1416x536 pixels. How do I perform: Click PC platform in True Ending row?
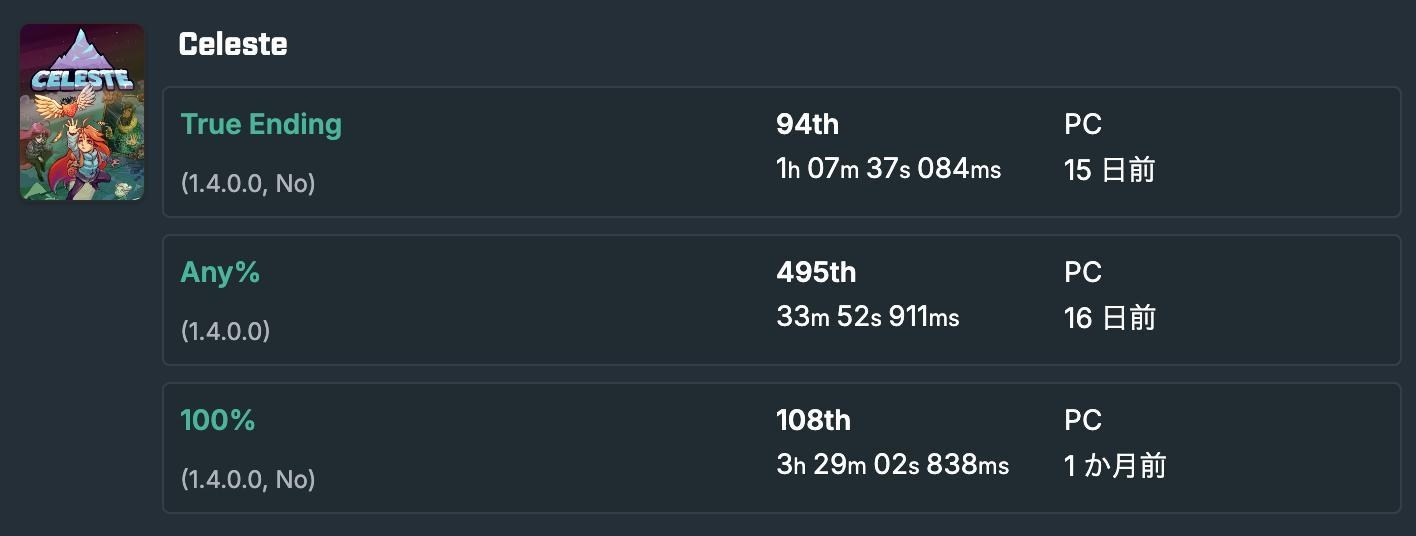[x=1083, y=124]
